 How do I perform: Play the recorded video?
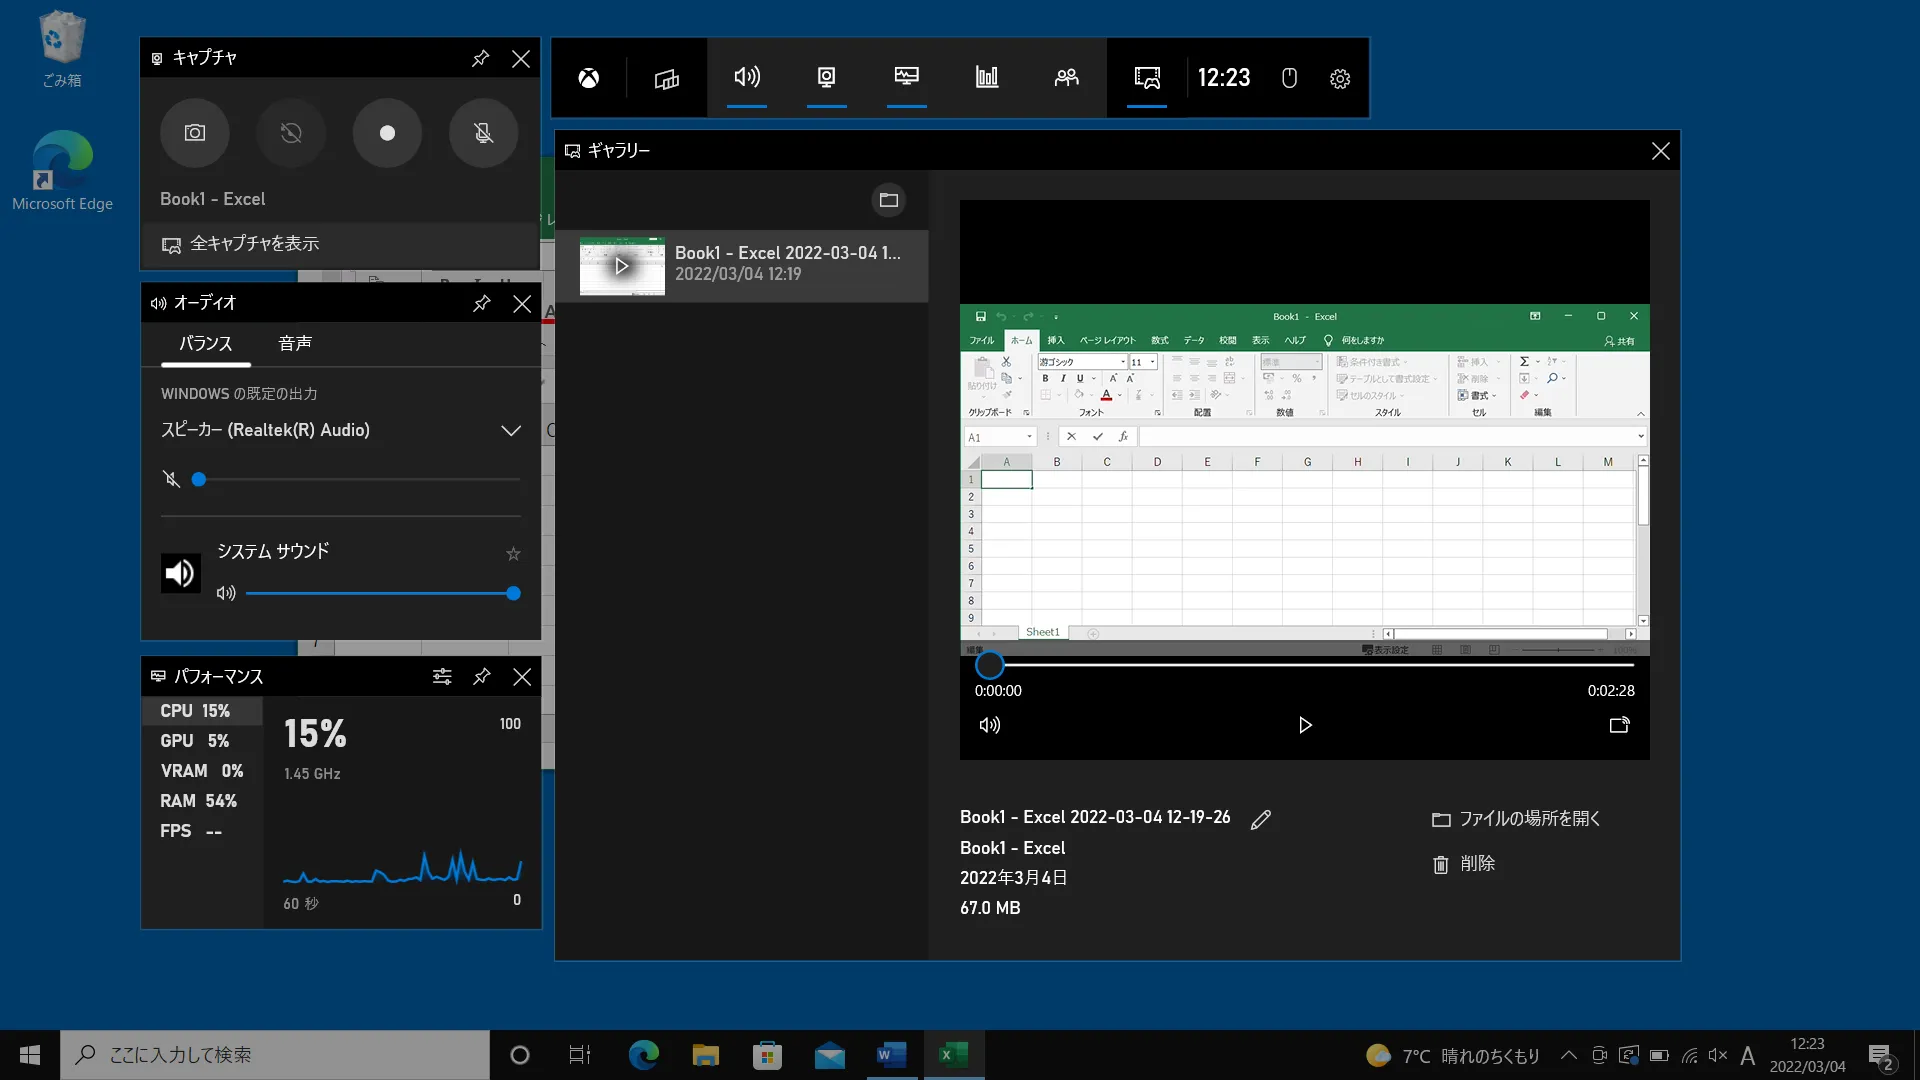tap(1305, 725)
